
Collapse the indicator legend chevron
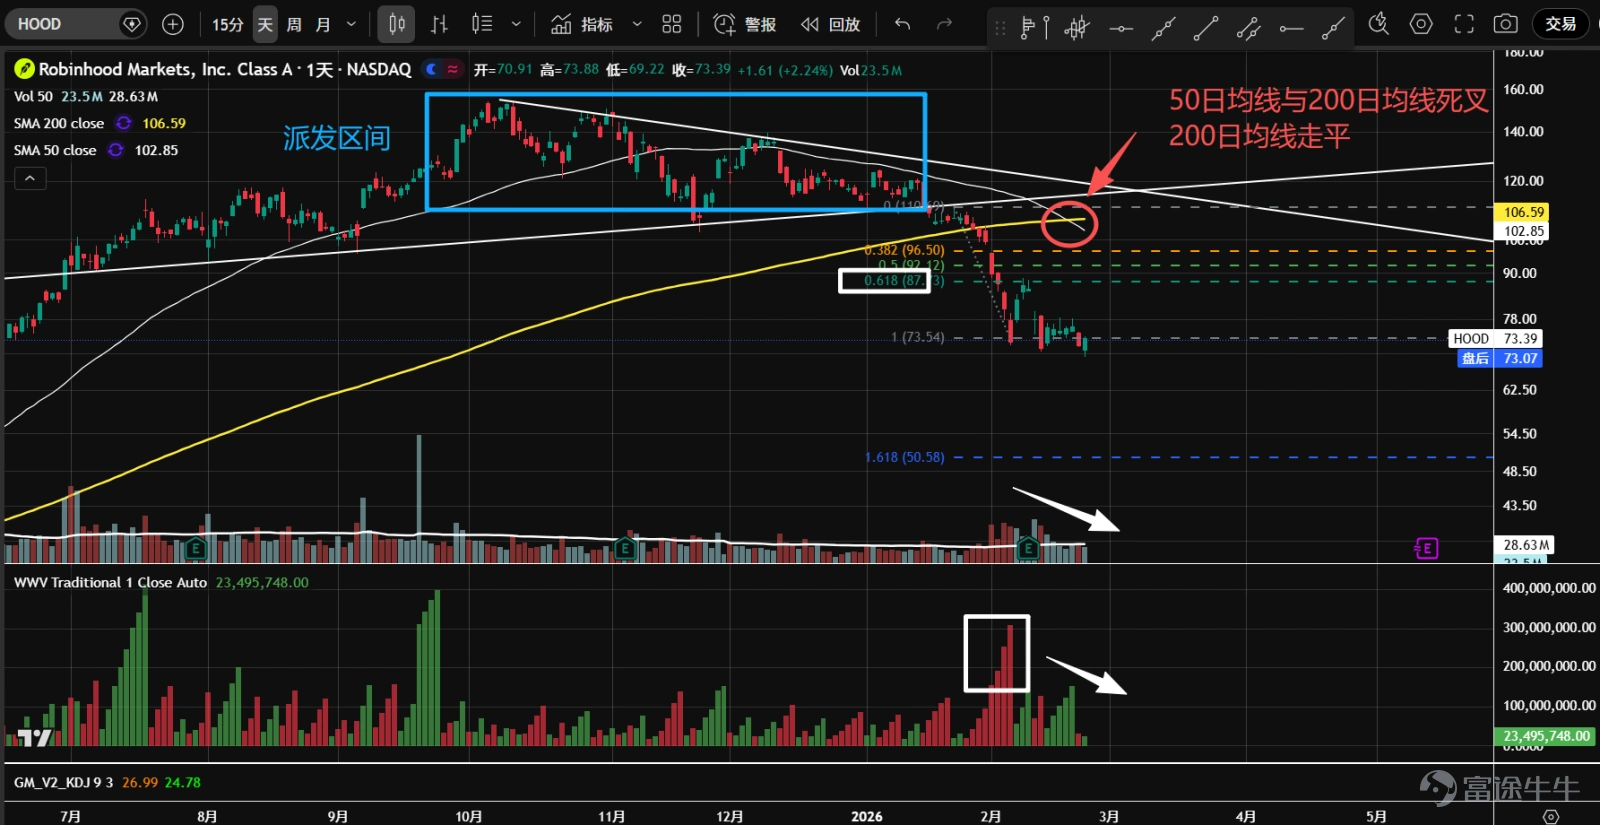pos(30,178)
